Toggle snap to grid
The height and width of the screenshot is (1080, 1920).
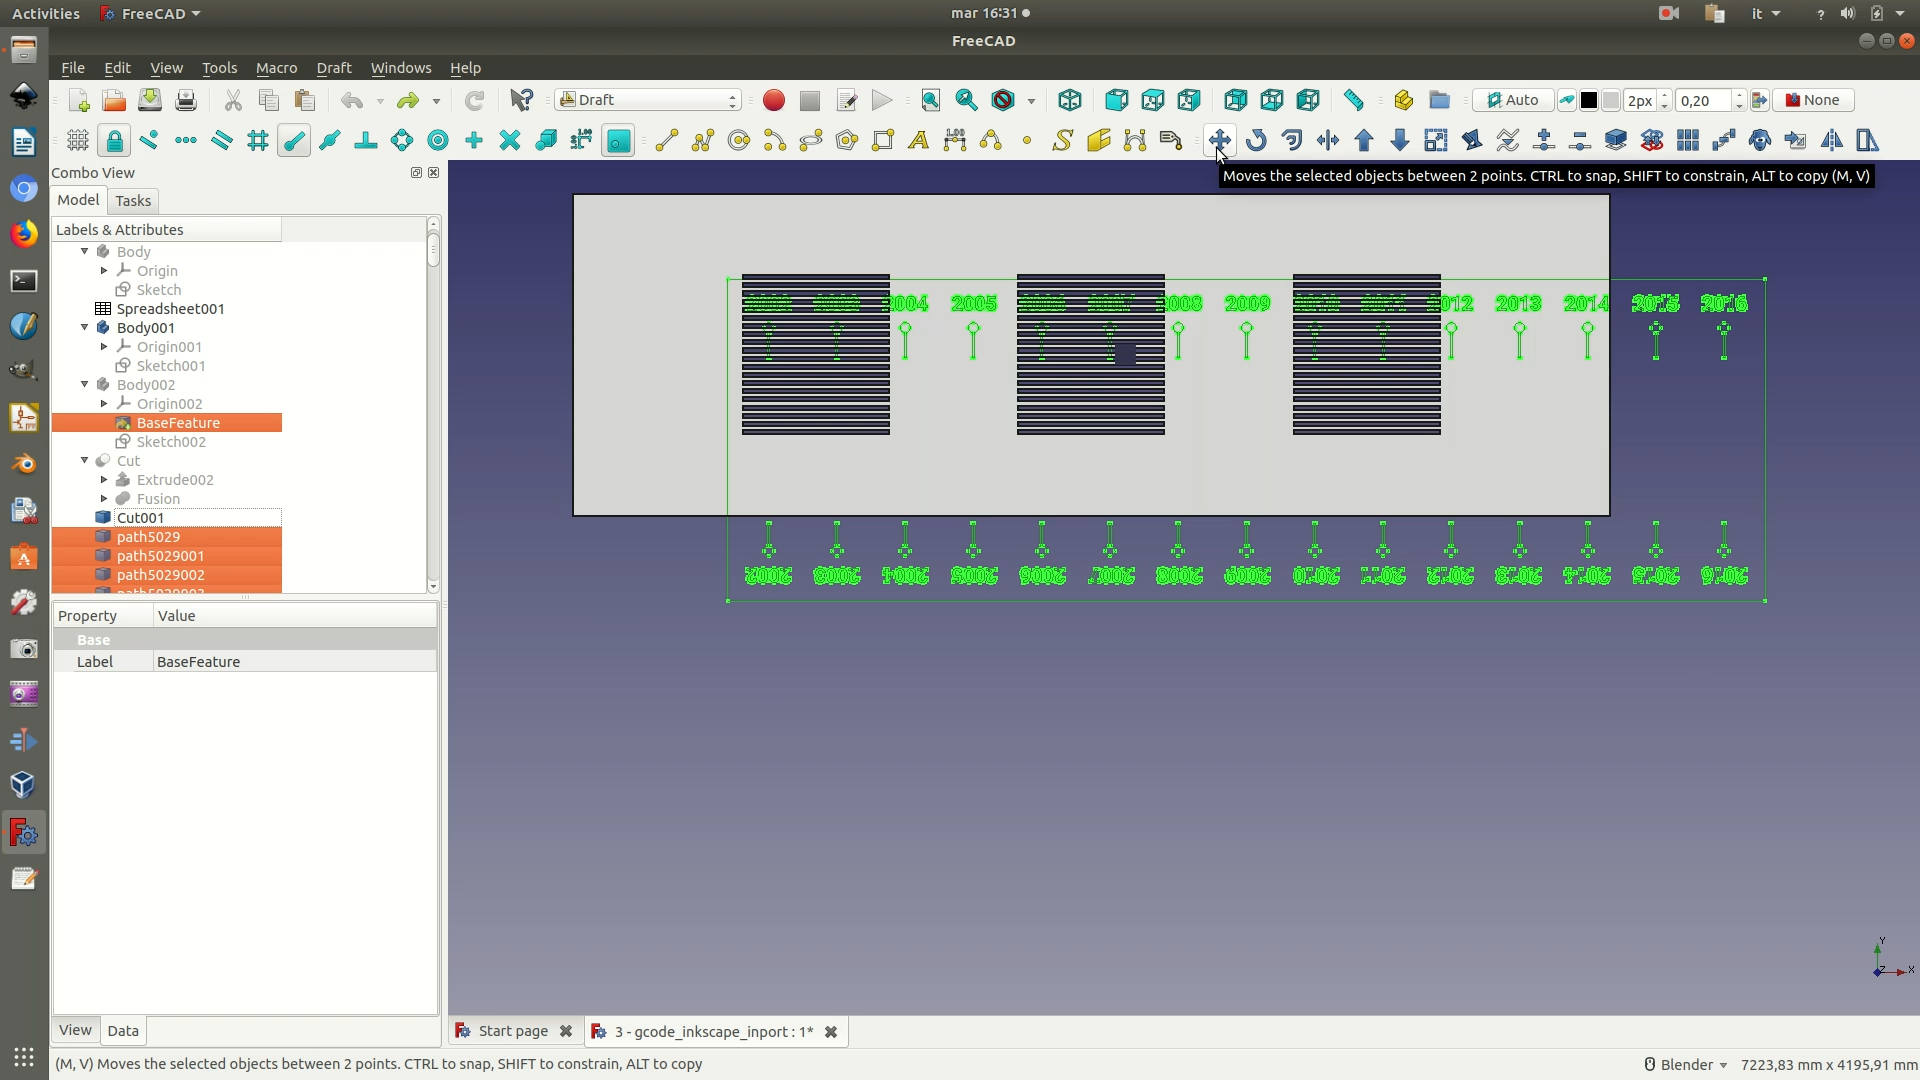click(x=258, y=141)
